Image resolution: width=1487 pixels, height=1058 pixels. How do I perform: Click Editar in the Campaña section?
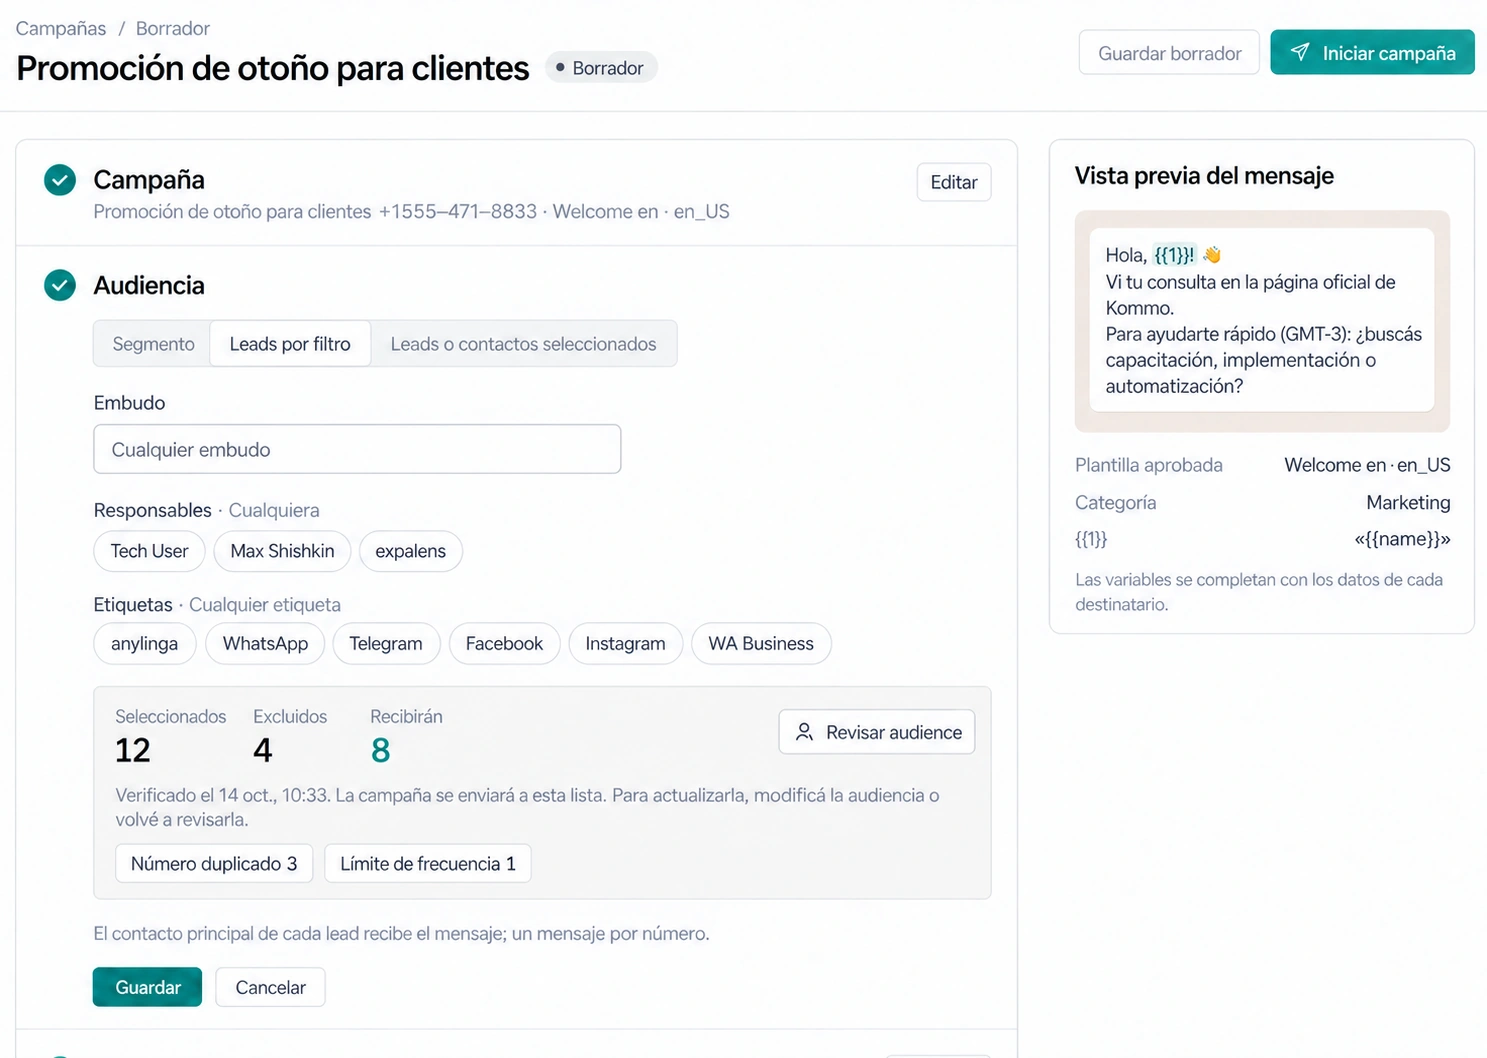click(954, 182)
